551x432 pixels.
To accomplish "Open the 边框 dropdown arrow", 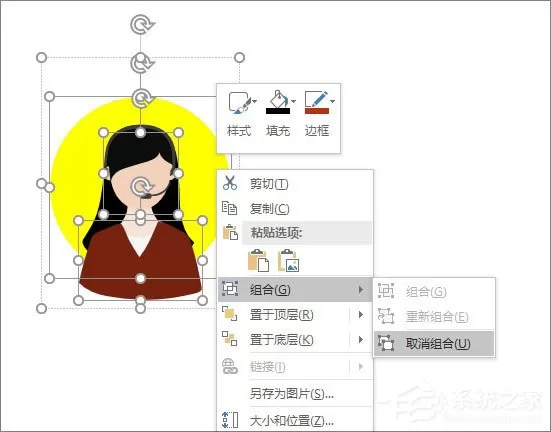I will click(x=332, y=102).
